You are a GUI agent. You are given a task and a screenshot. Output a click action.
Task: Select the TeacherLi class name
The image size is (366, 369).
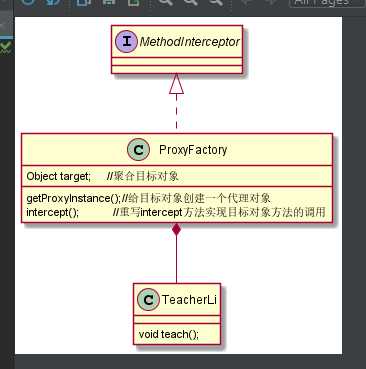pyautogui.click(x=189, y=299)
